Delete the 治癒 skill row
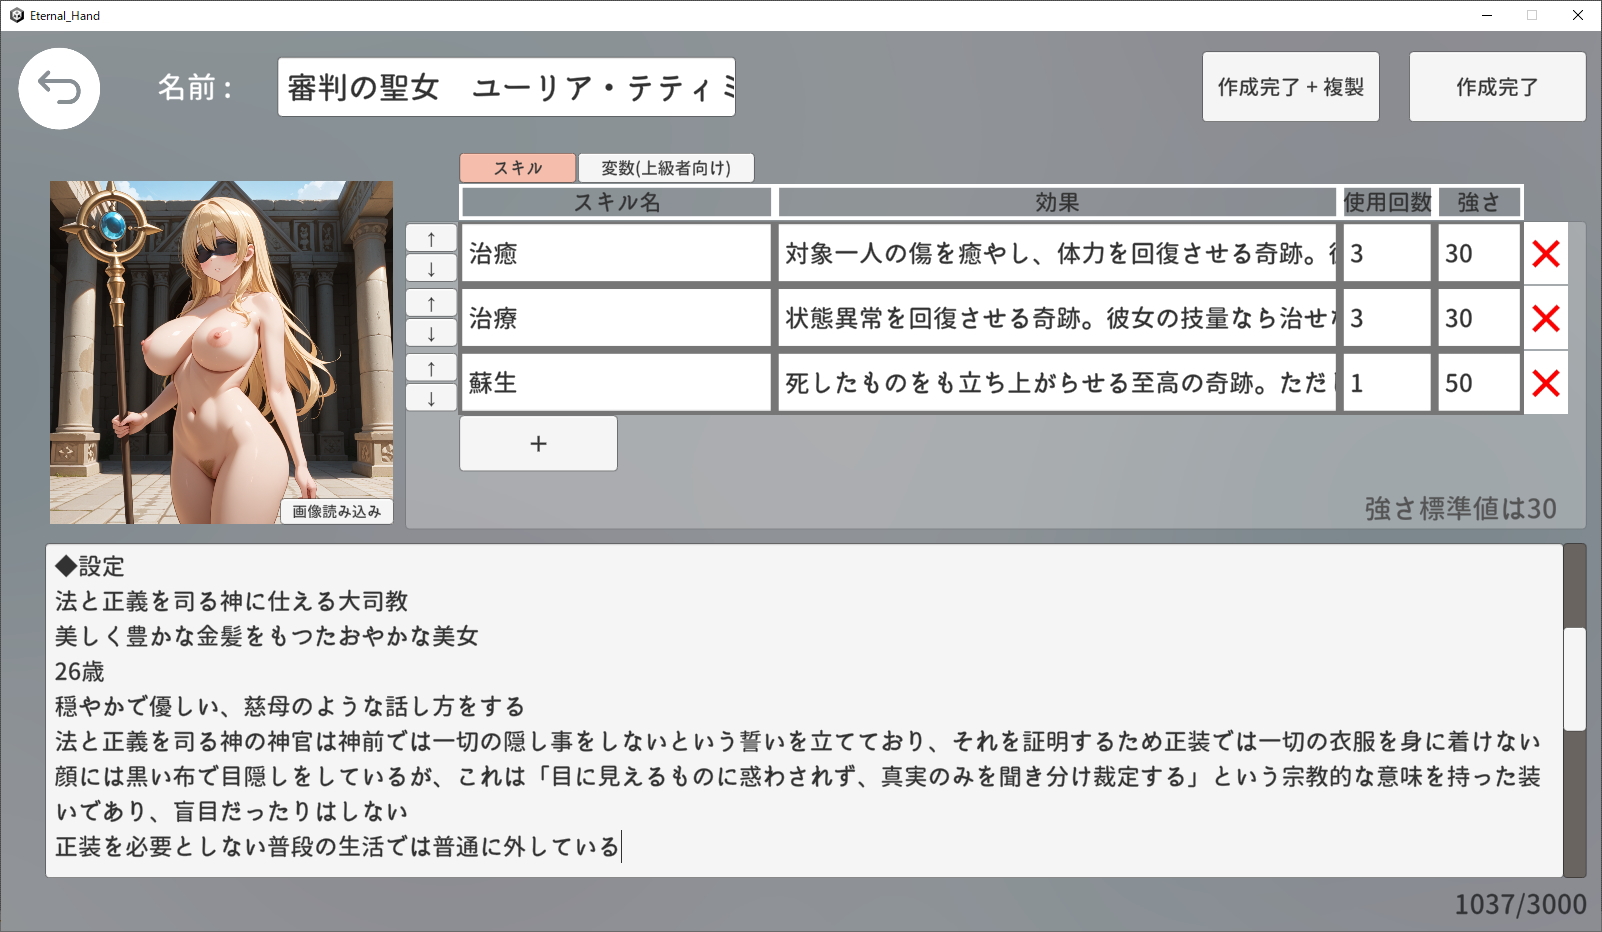The image size is (1602, 932). [1545, 254]
